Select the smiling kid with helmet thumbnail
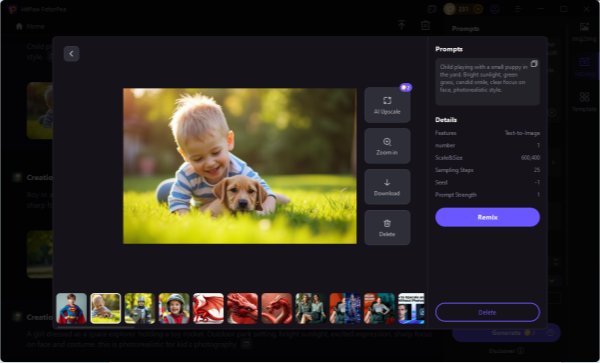 click(174, 309)
